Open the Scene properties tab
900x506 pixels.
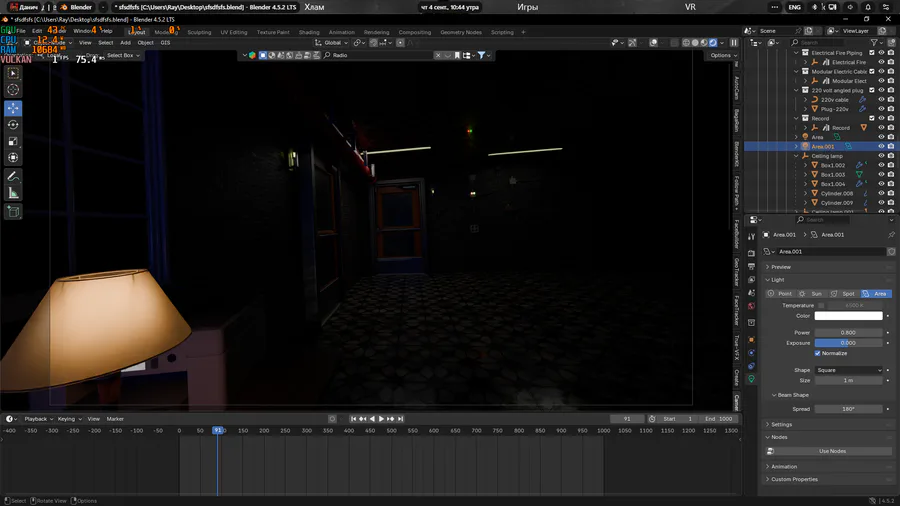pyautogui.click(x=751, y=293)
